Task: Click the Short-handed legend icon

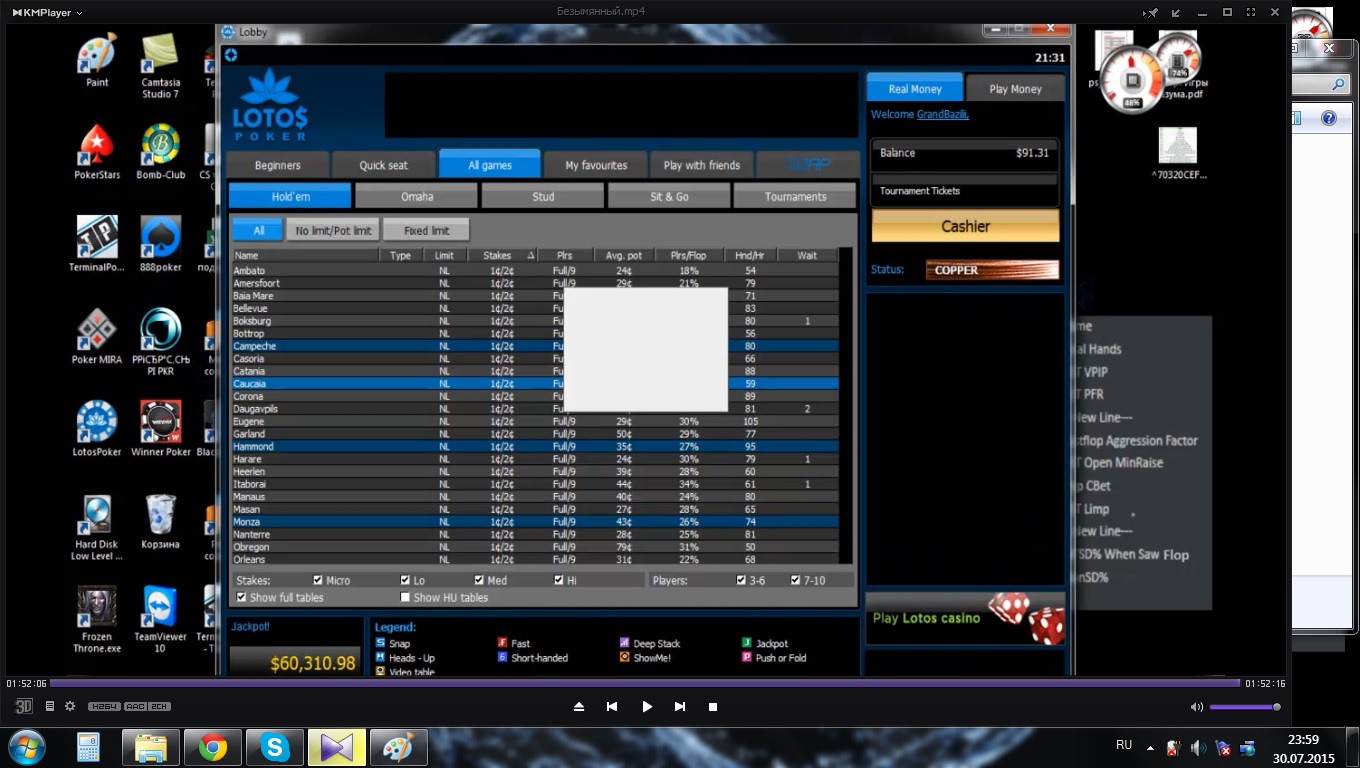Action: click(x=502, y=657)
